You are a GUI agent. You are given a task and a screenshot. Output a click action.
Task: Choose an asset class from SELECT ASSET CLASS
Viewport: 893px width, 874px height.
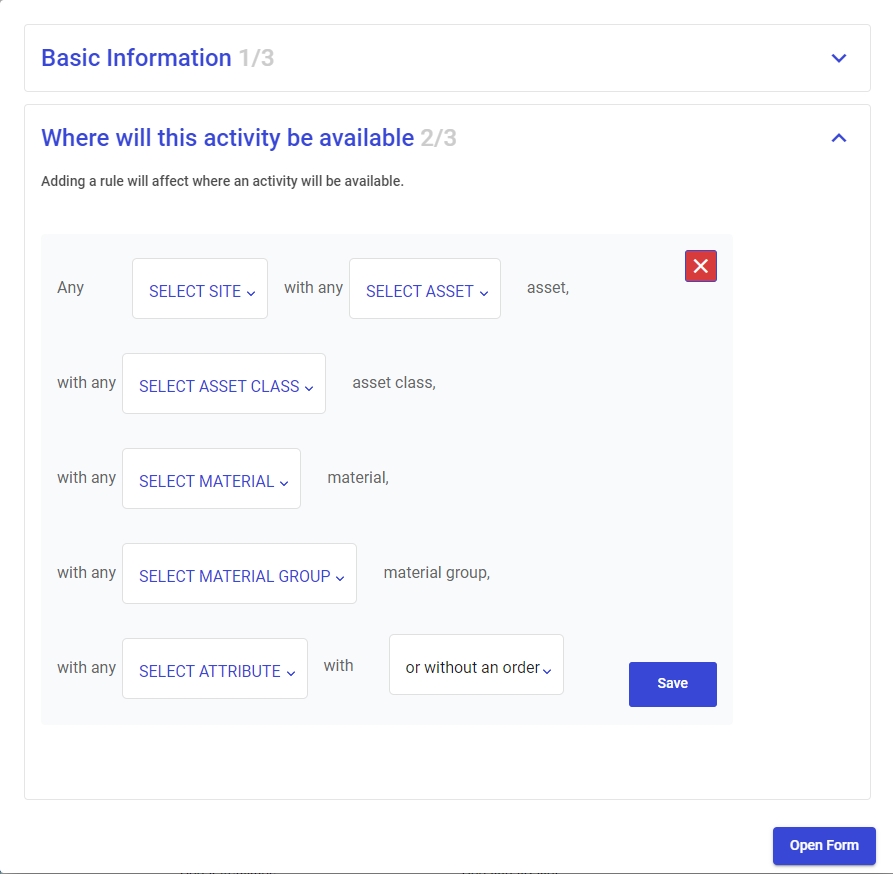pyautogui.click(x=223, y=385)
